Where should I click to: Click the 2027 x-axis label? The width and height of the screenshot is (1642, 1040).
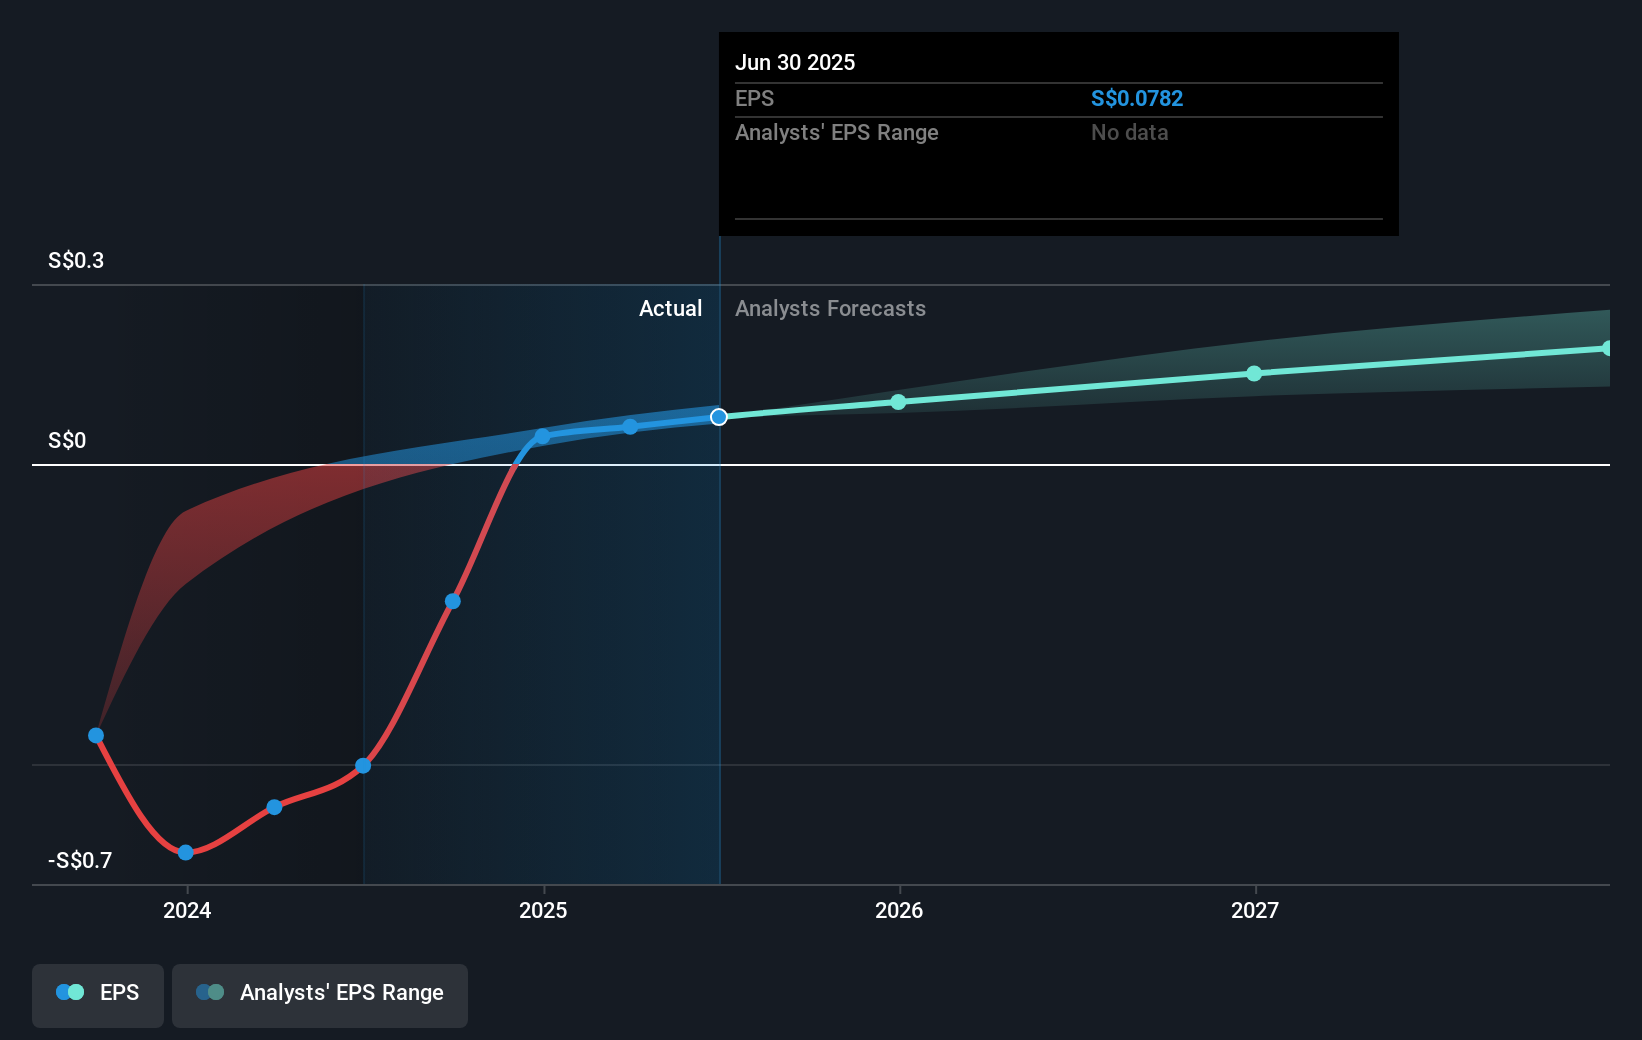tap(1255, 910)
